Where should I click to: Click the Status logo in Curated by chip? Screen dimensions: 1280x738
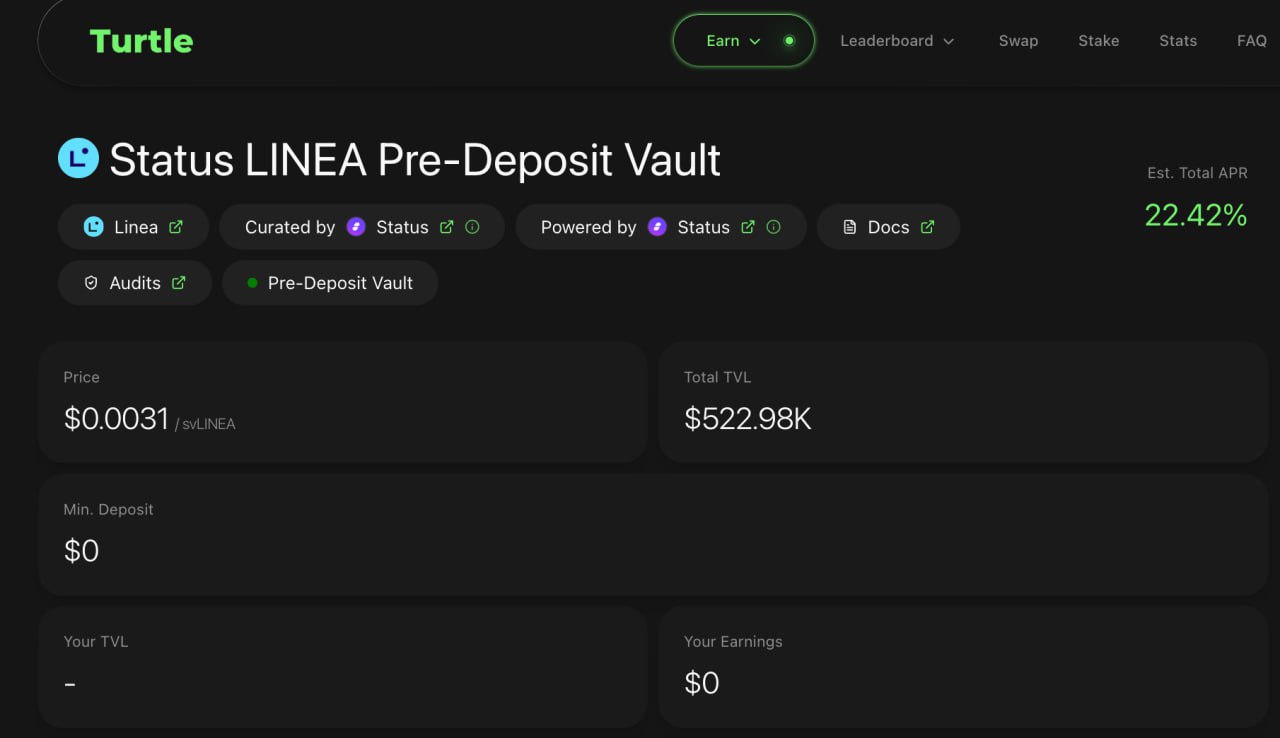[x=356, y=227]
